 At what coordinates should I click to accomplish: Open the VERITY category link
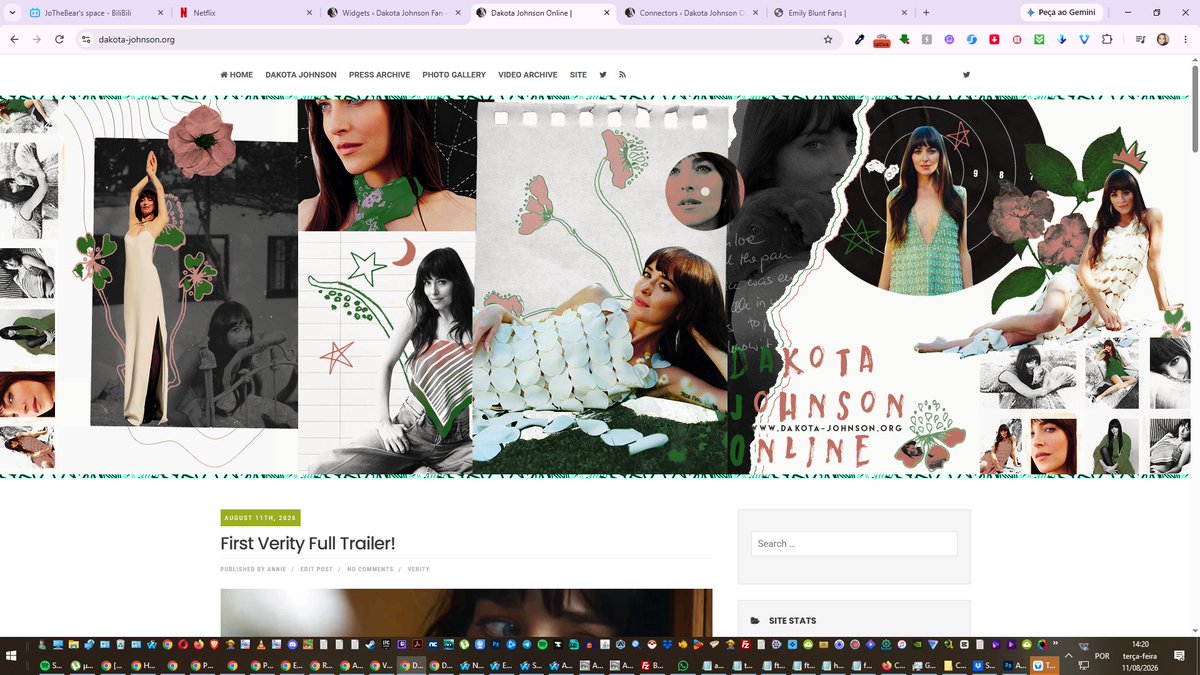pyautogui.click(x=419, y=569)
